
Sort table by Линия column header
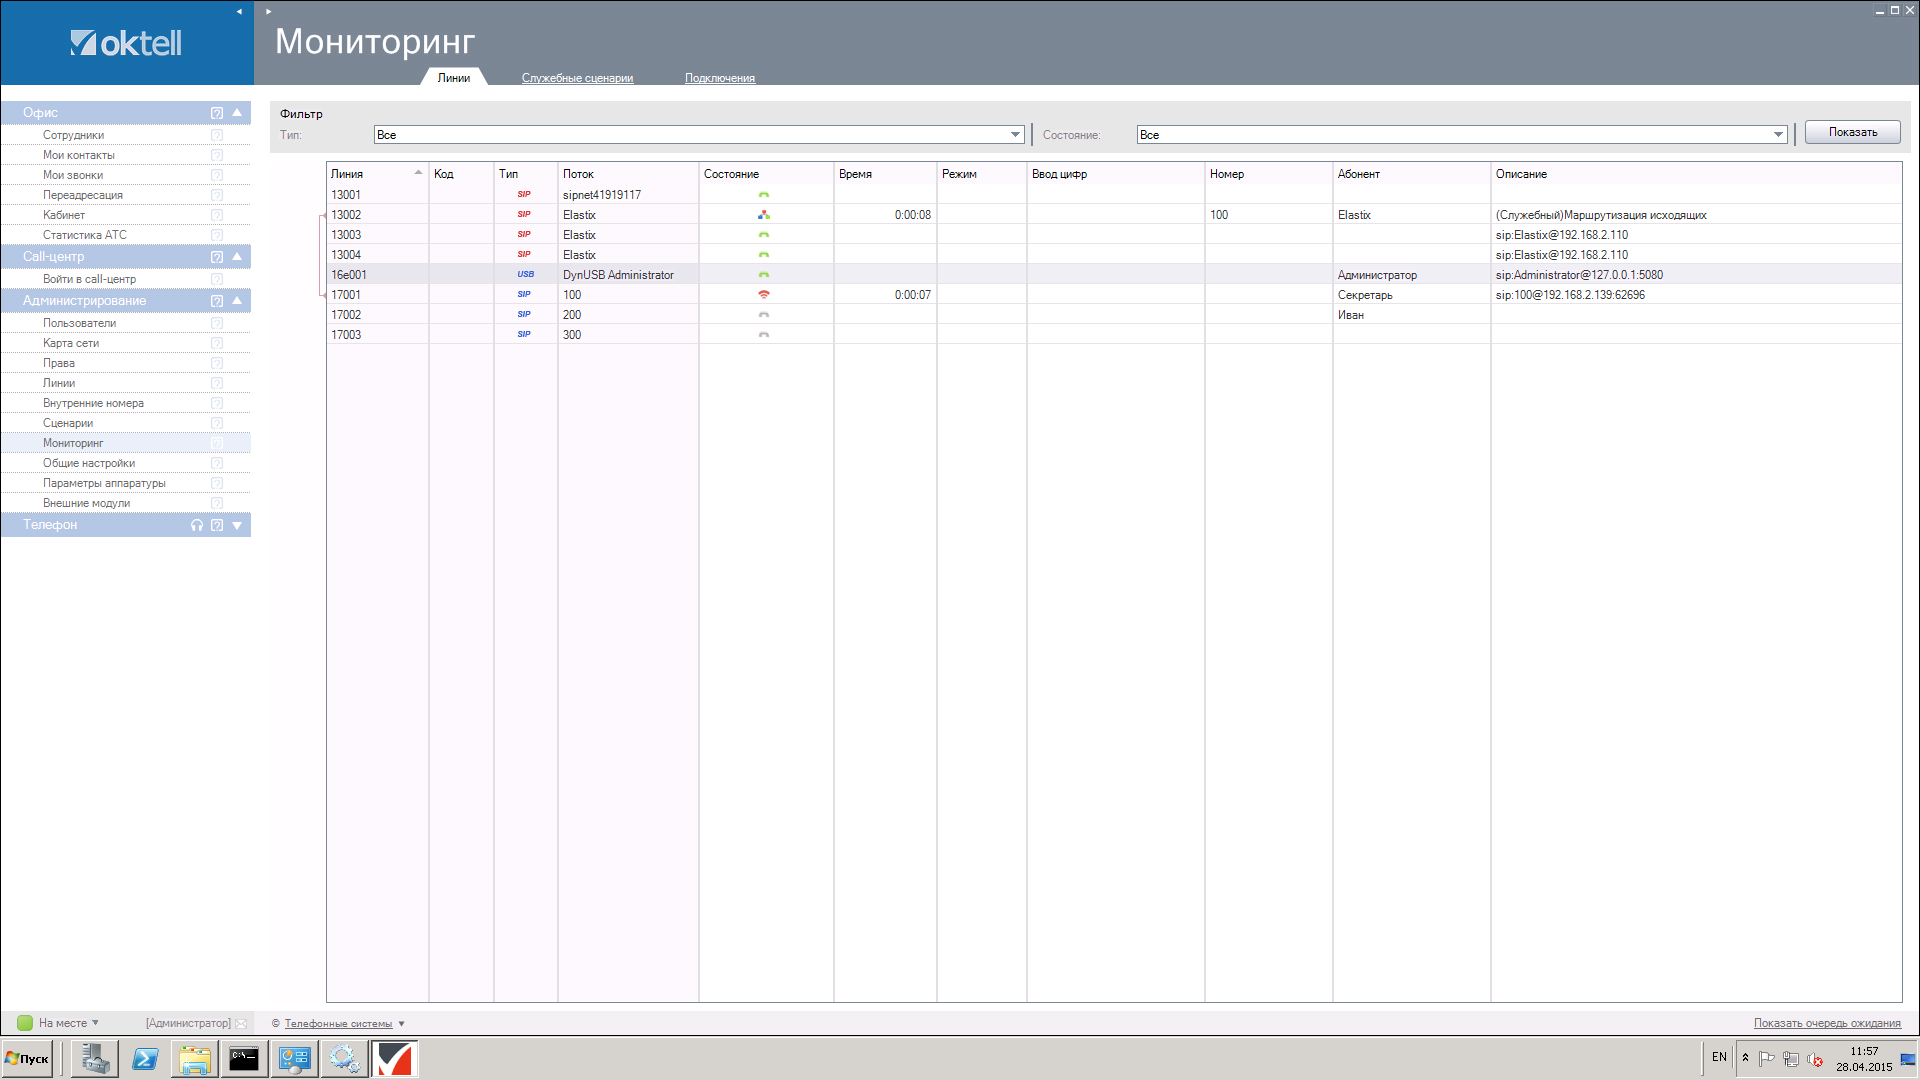(x=347, y=174)
